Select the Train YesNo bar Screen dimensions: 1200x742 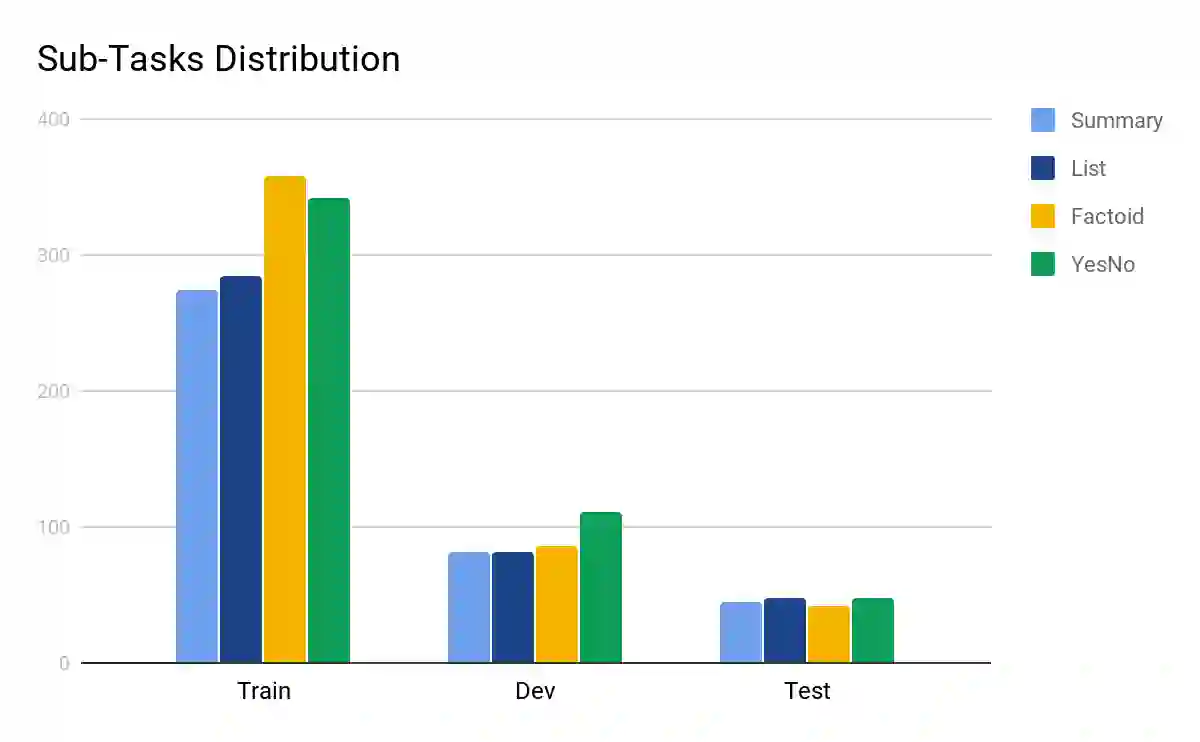(329, 430)
